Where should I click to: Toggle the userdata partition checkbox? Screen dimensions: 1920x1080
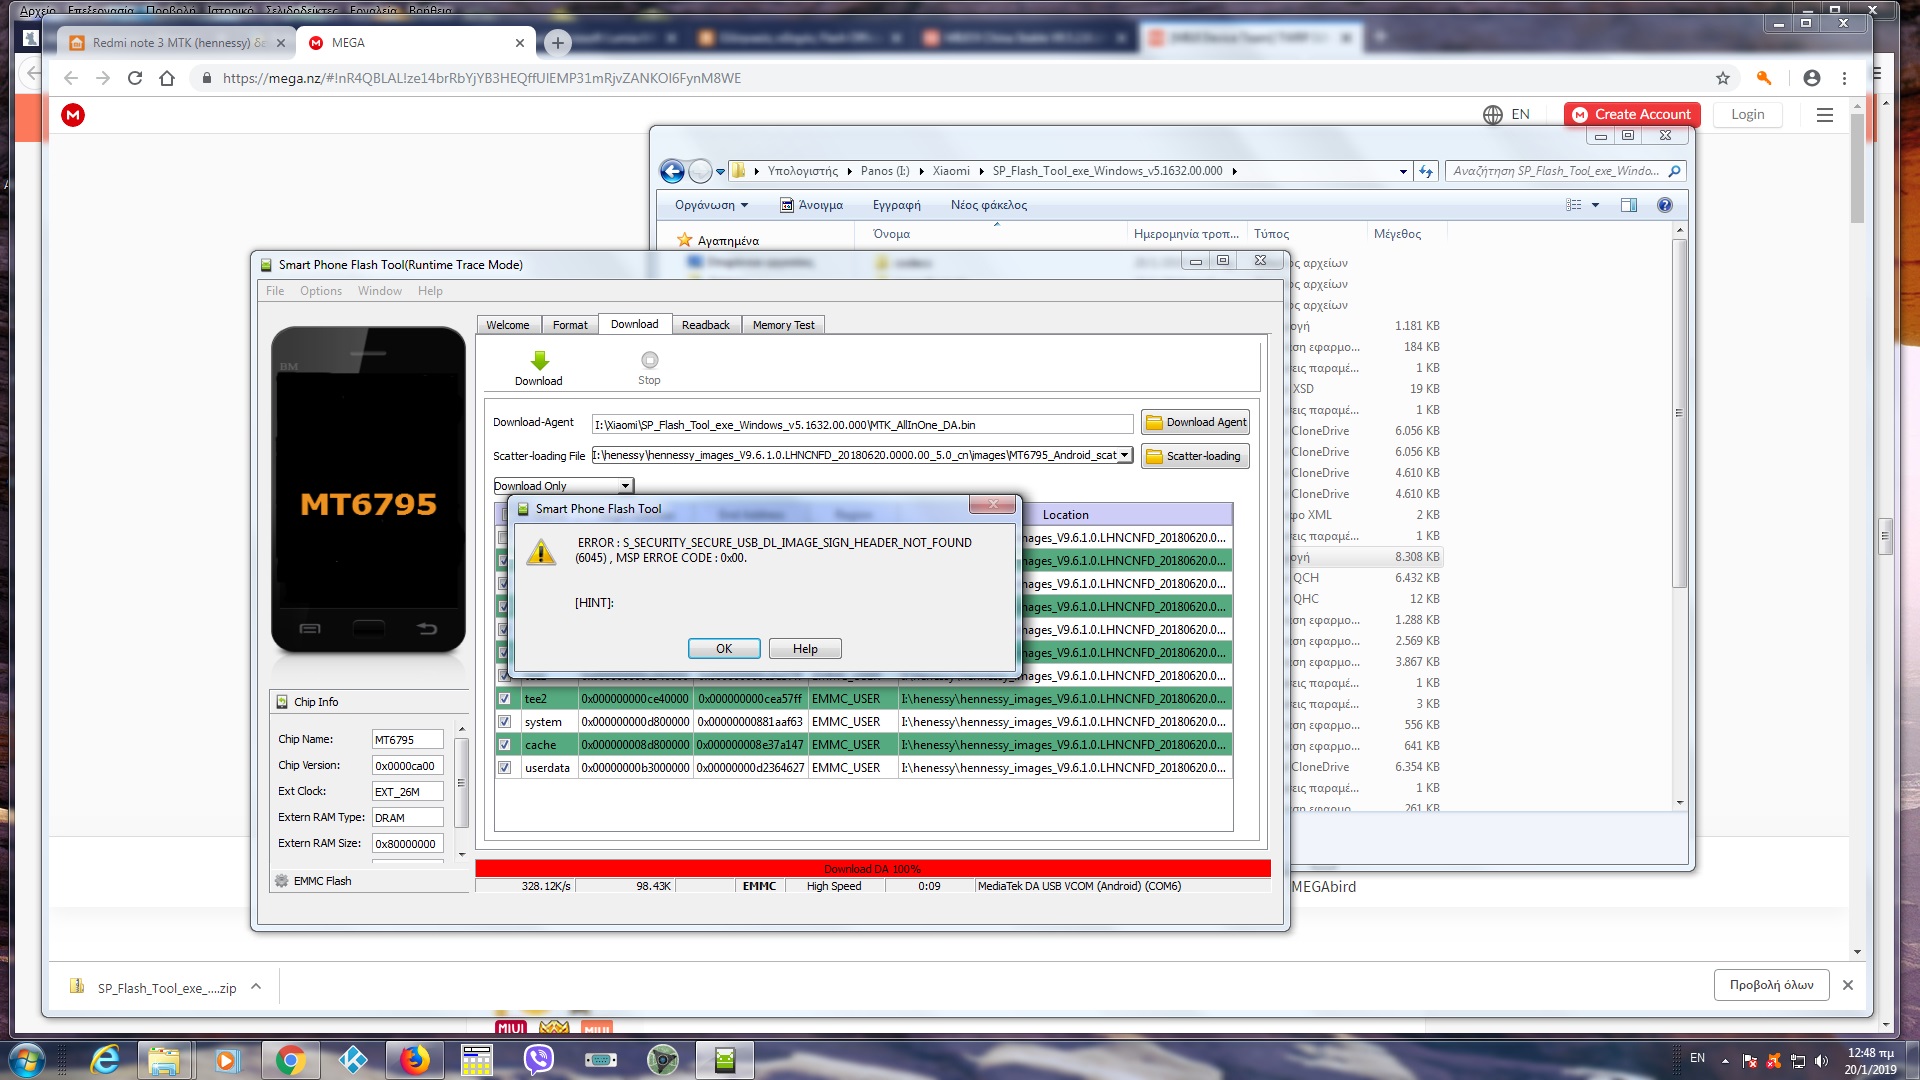click(504, 768)
